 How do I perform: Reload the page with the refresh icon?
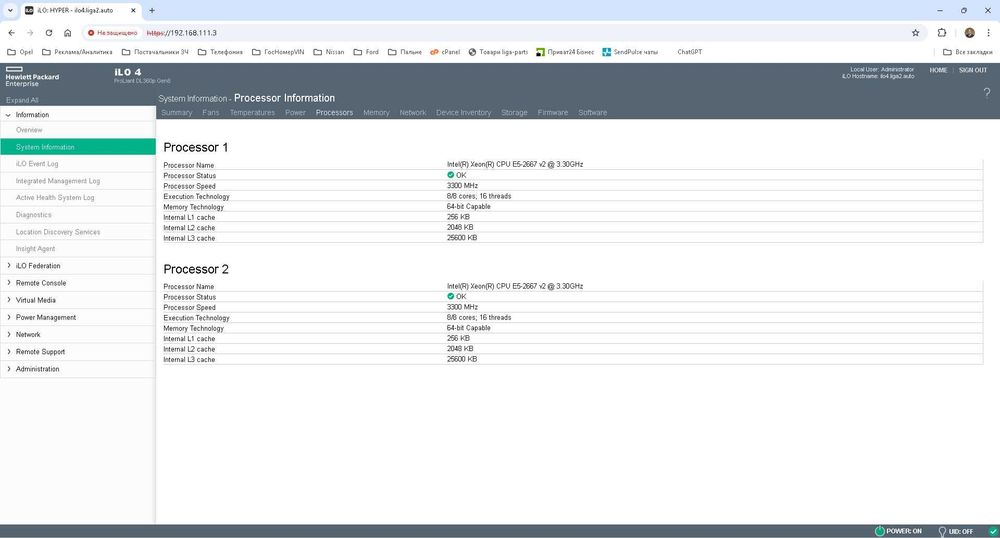coord(48,33)
